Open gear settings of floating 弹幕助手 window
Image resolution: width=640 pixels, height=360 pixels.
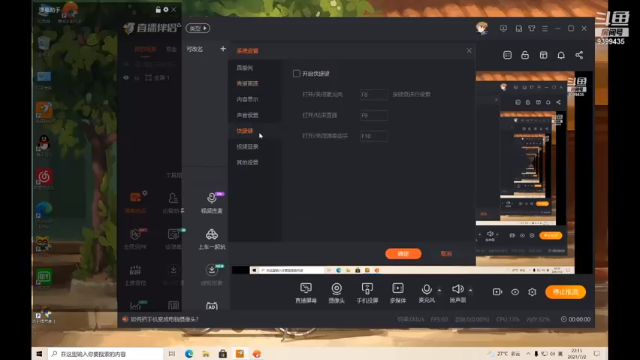(166, 9)
